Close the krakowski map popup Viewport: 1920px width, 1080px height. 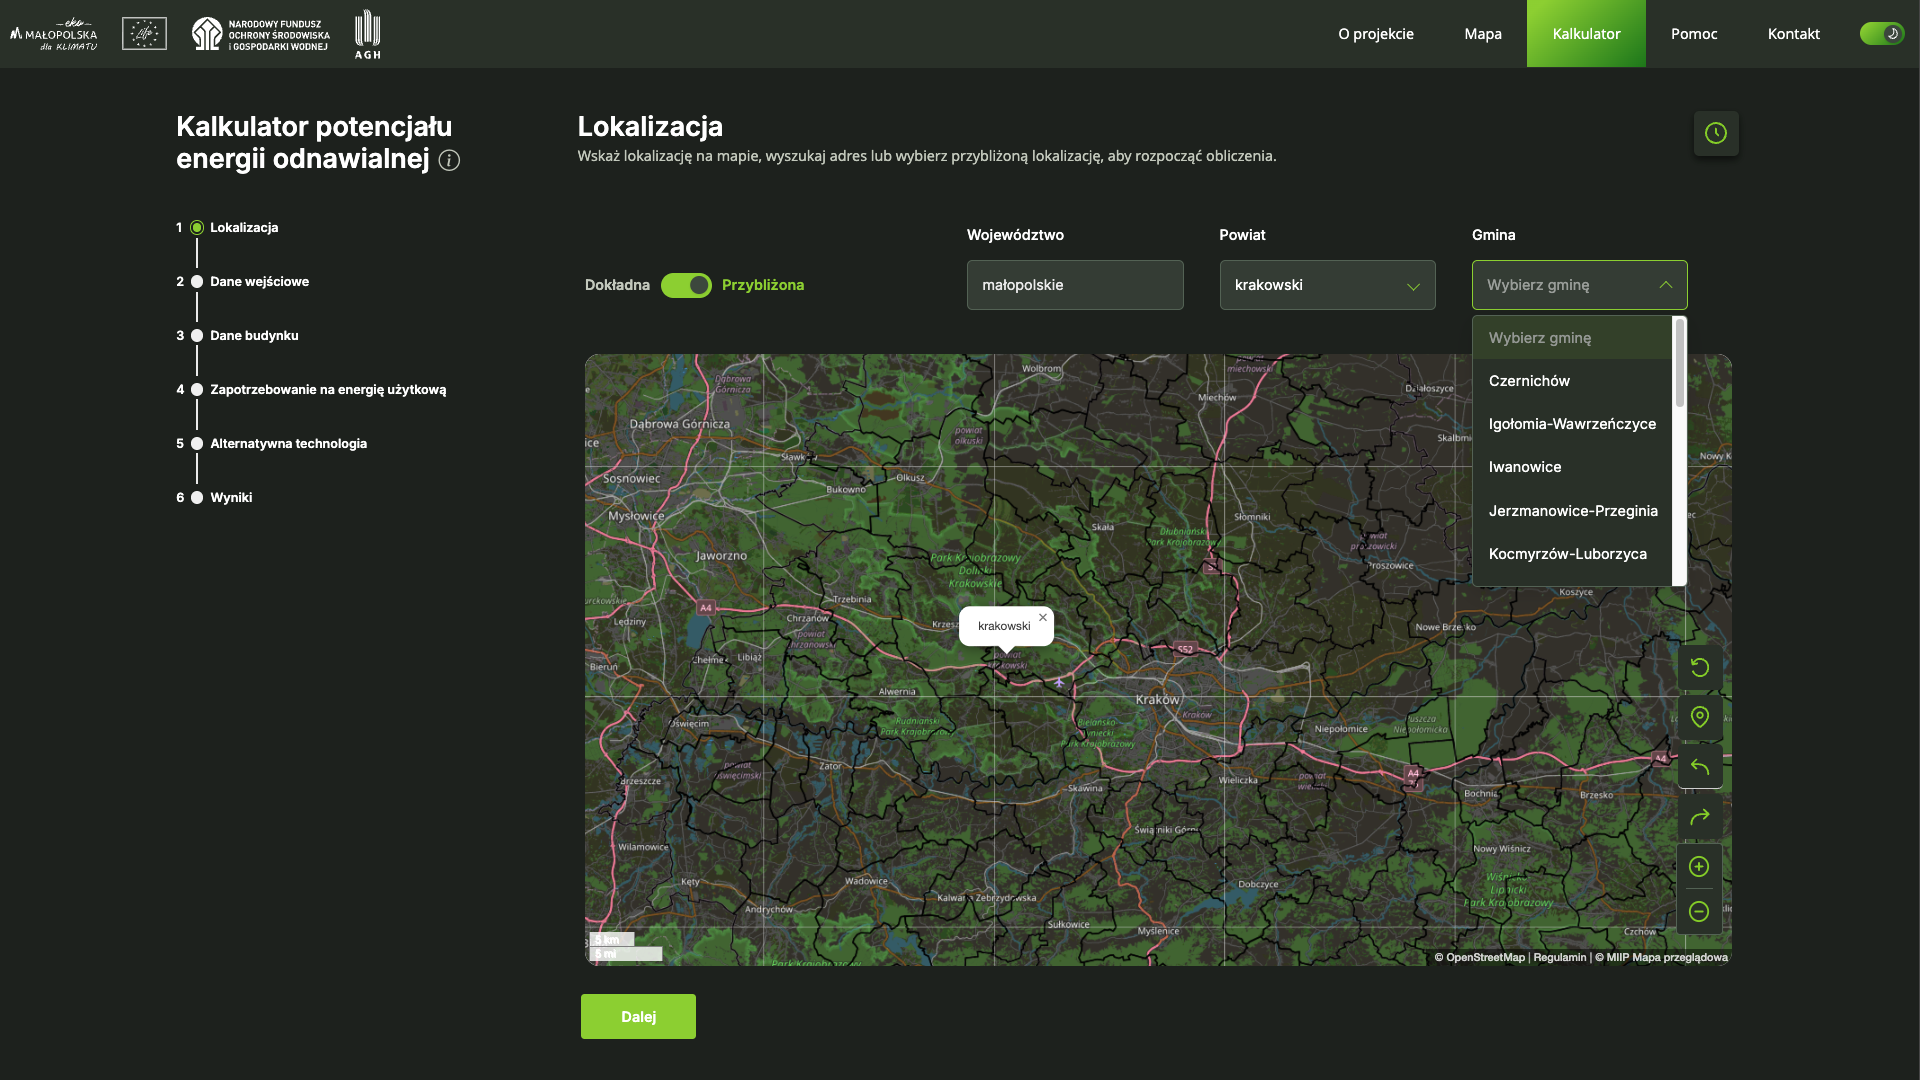(x=1043, y=617)
